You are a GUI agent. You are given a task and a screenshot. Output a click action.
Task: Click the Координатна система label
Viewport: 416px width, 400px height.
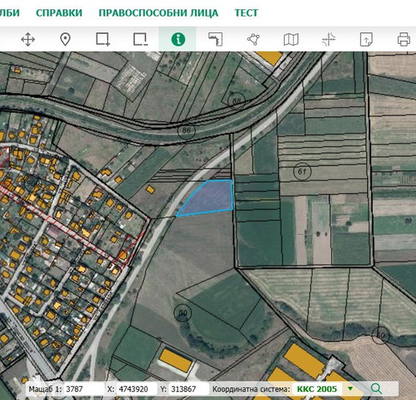[251, 389]
